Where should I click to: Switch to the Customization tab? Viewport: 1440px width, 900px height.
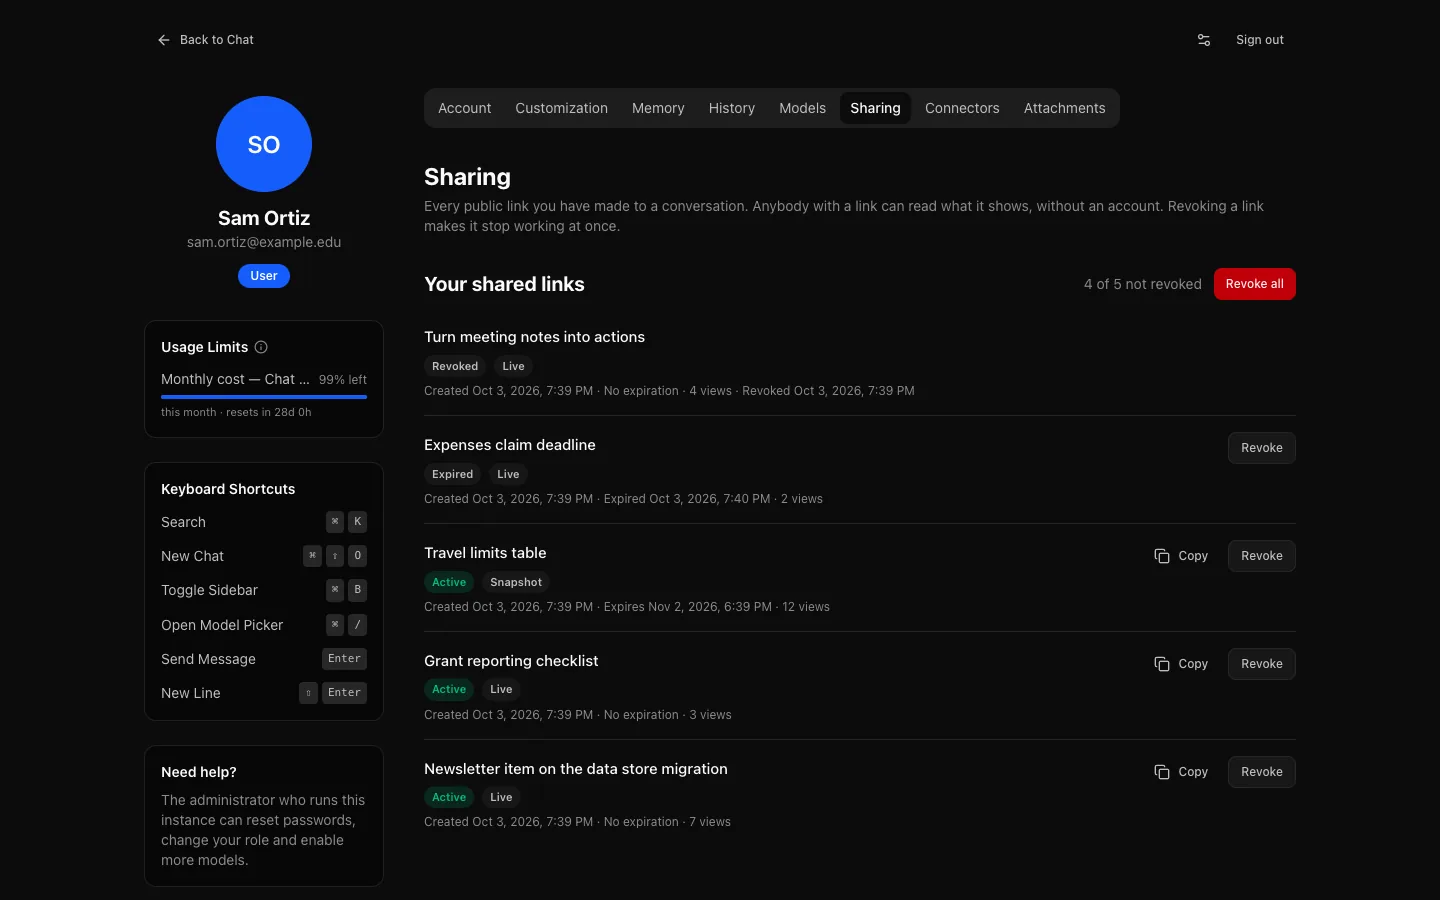point(561,108)
